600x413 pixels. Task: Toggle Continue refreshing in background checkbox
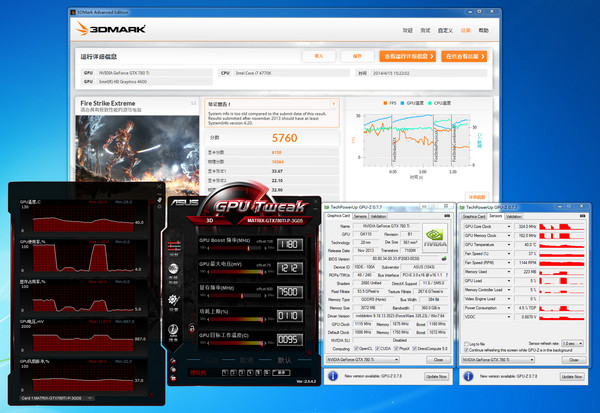pyautogui.click(x=466, y=350)
